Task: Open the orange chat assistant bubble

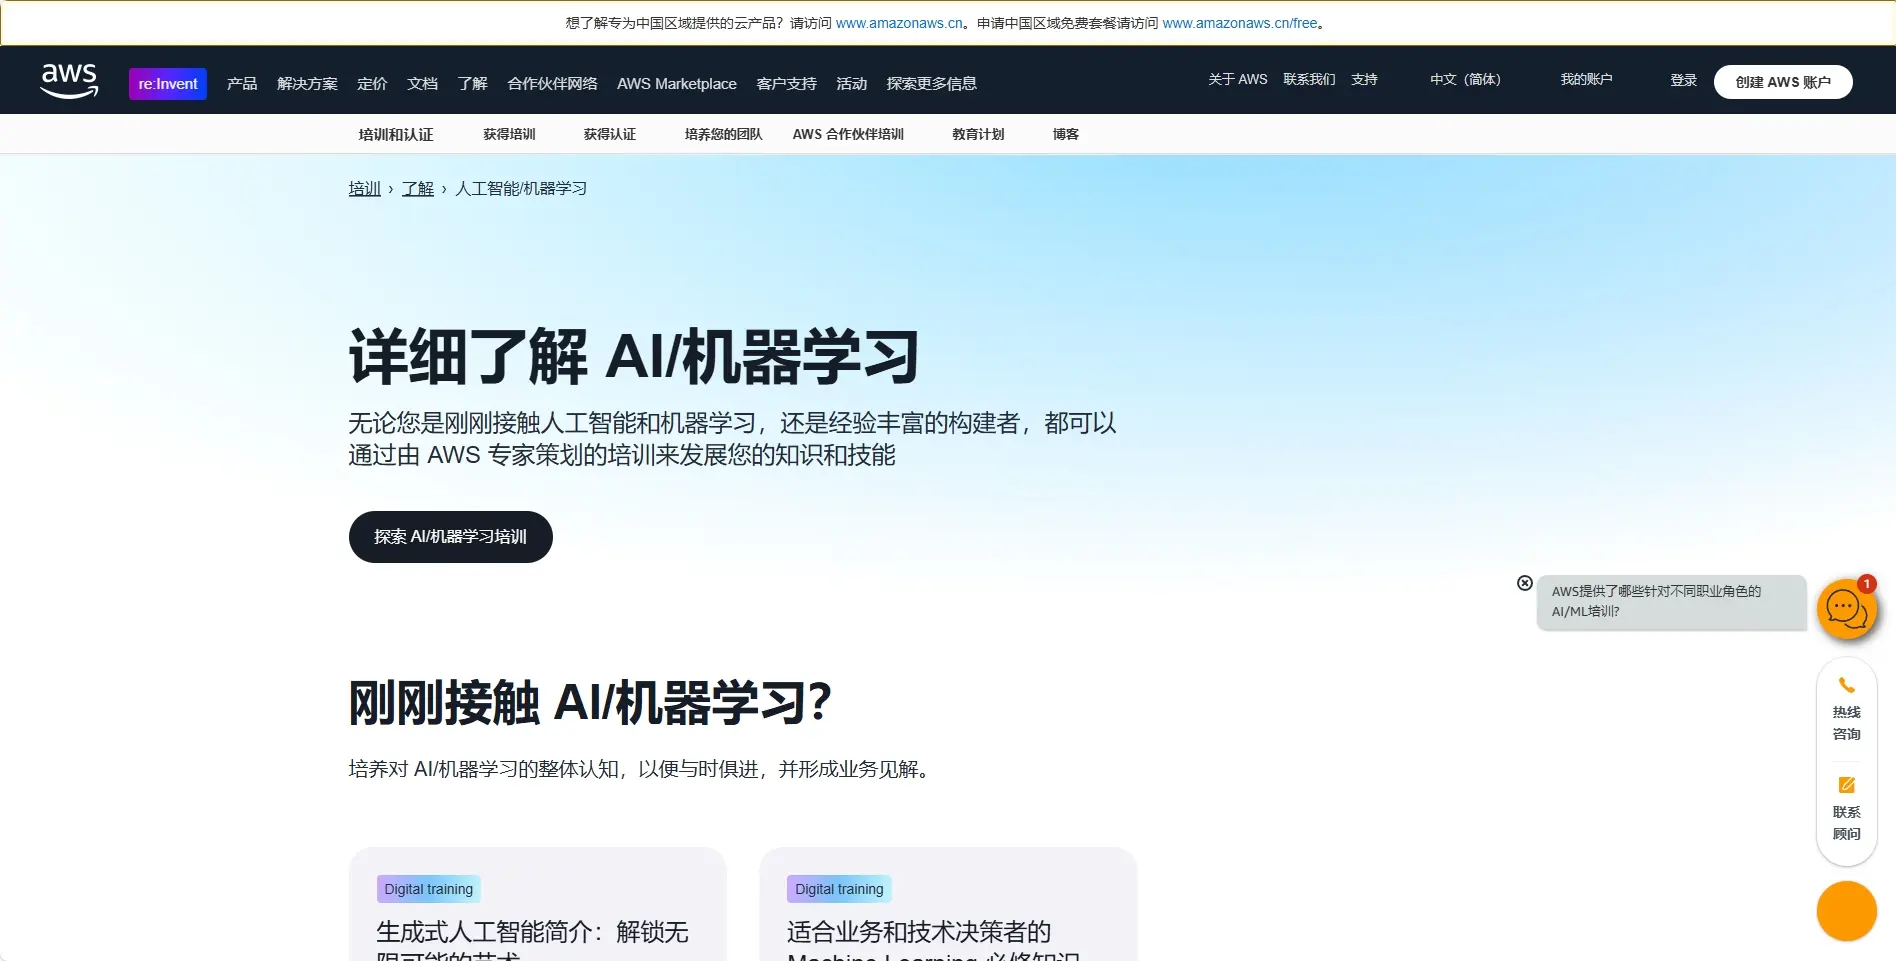Action: click(x=1847, y=609)
